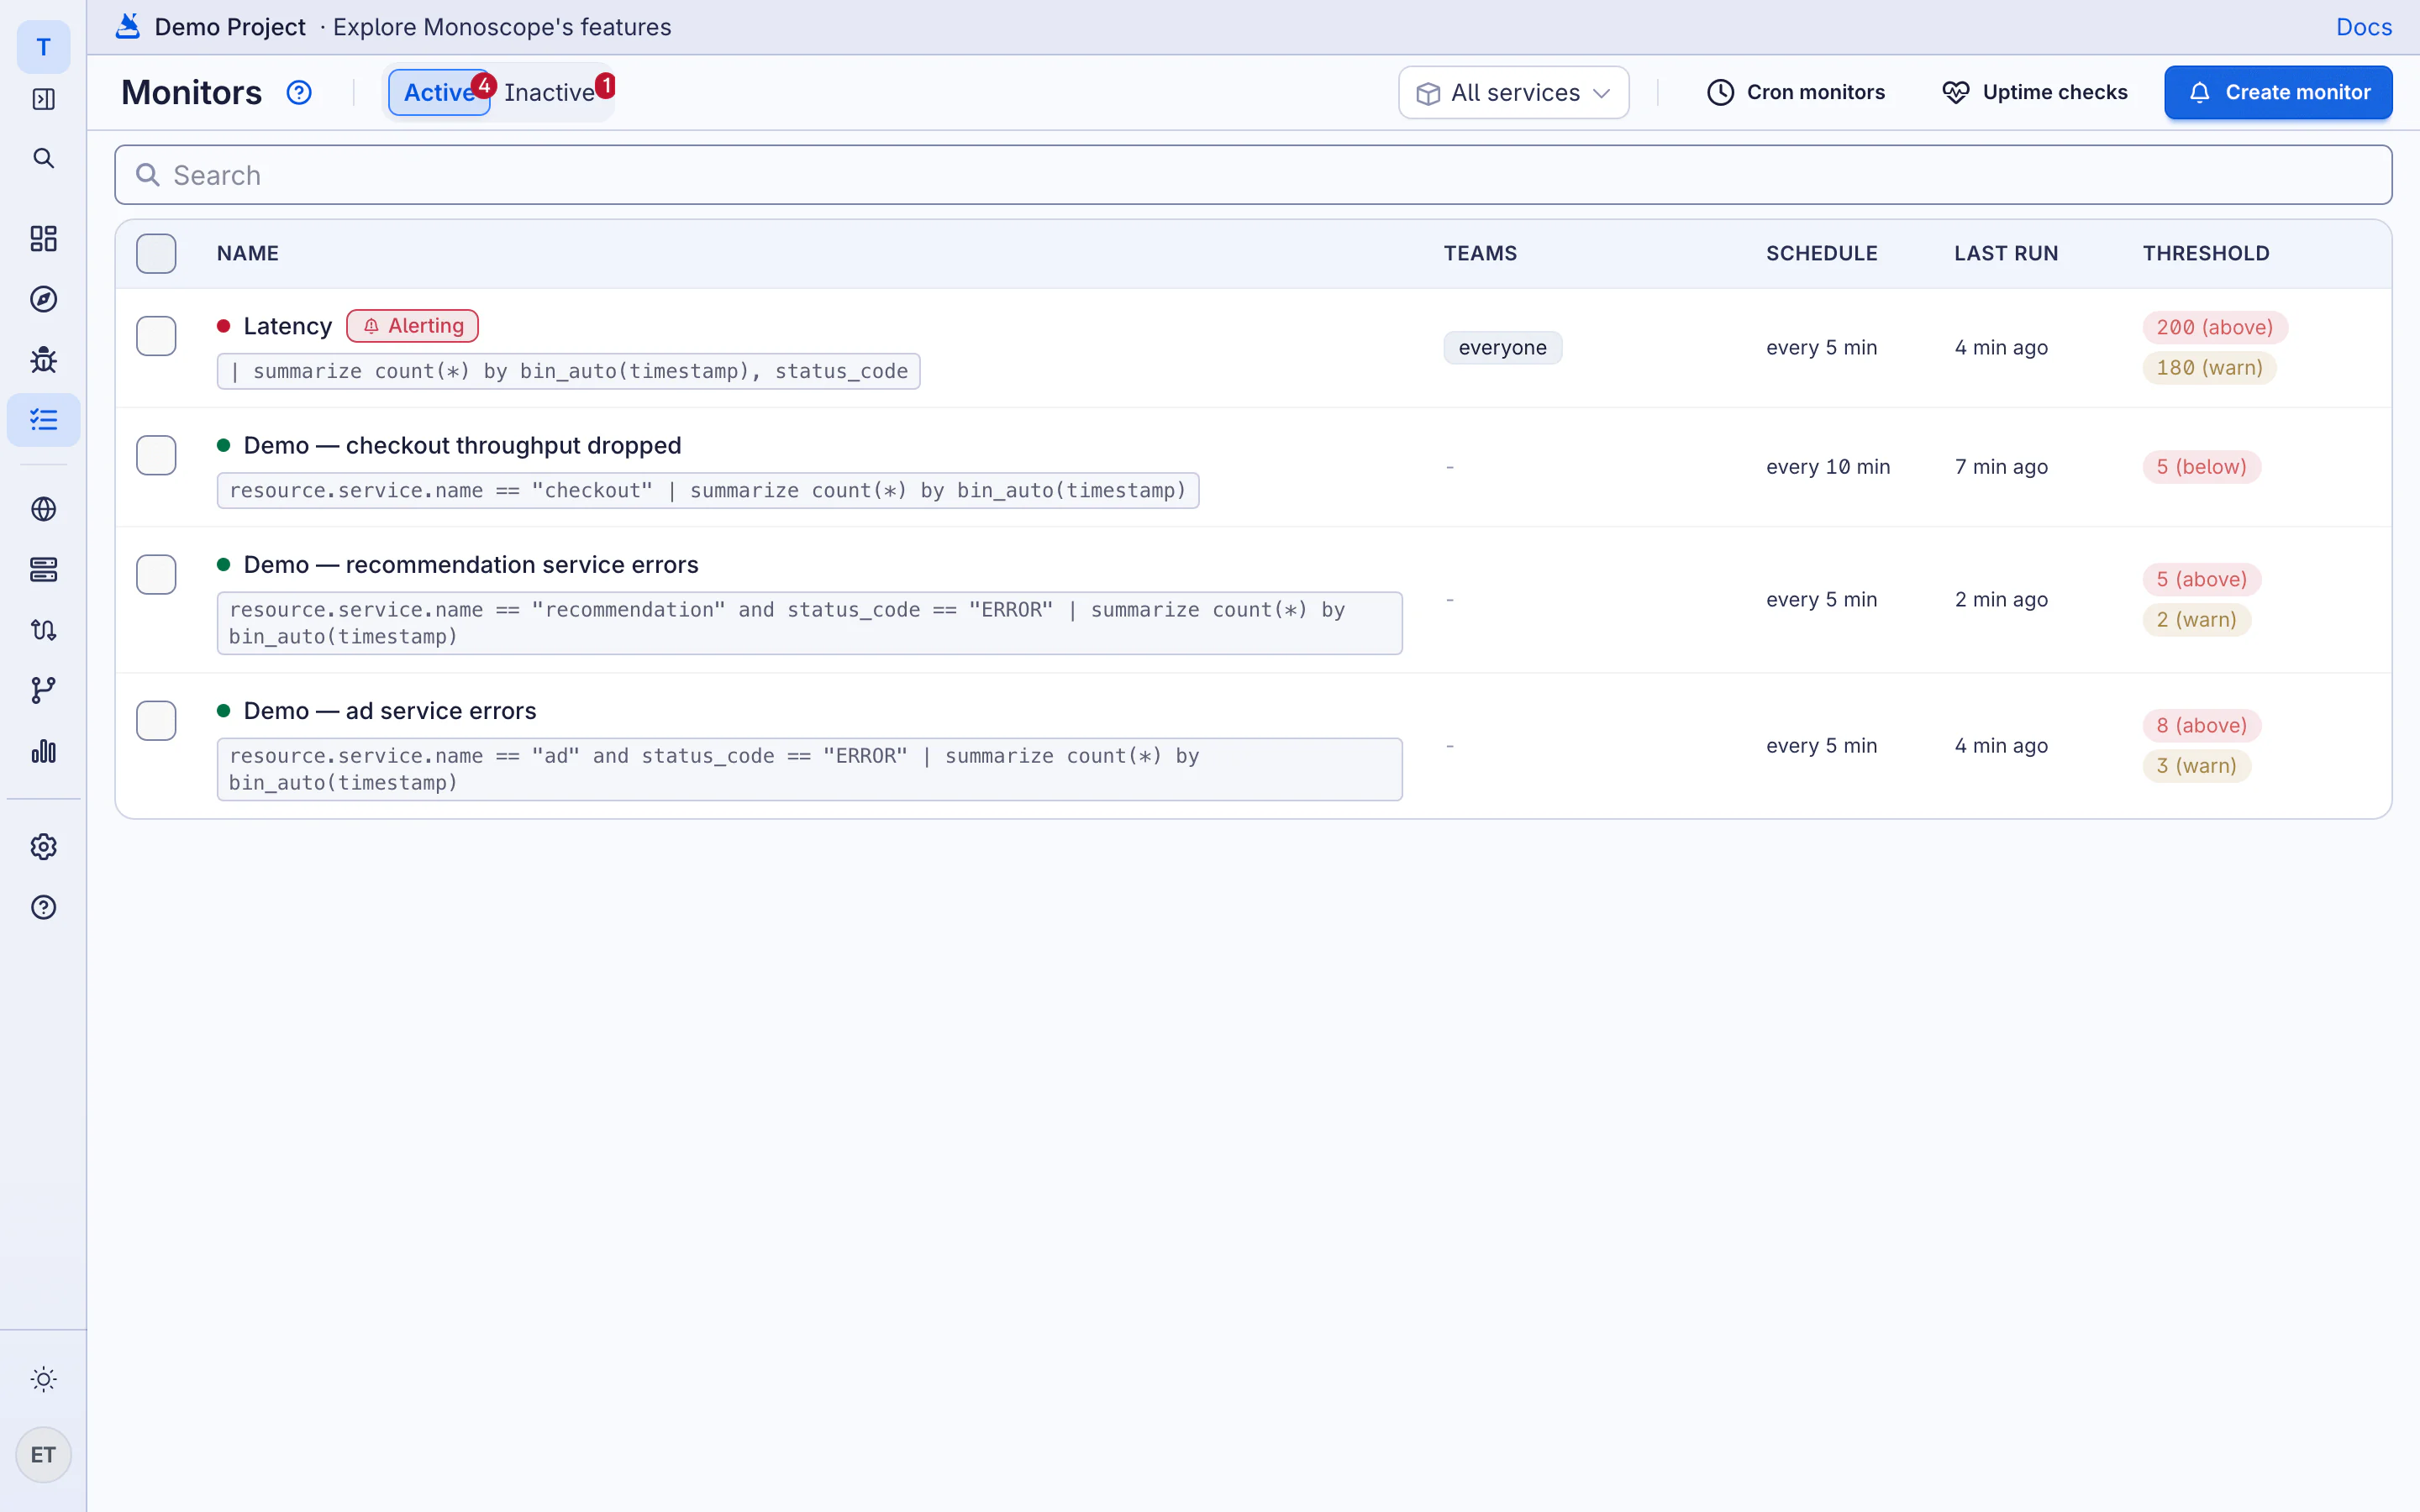Open the git branch icon in sidebar

click(x=43, y=690)
